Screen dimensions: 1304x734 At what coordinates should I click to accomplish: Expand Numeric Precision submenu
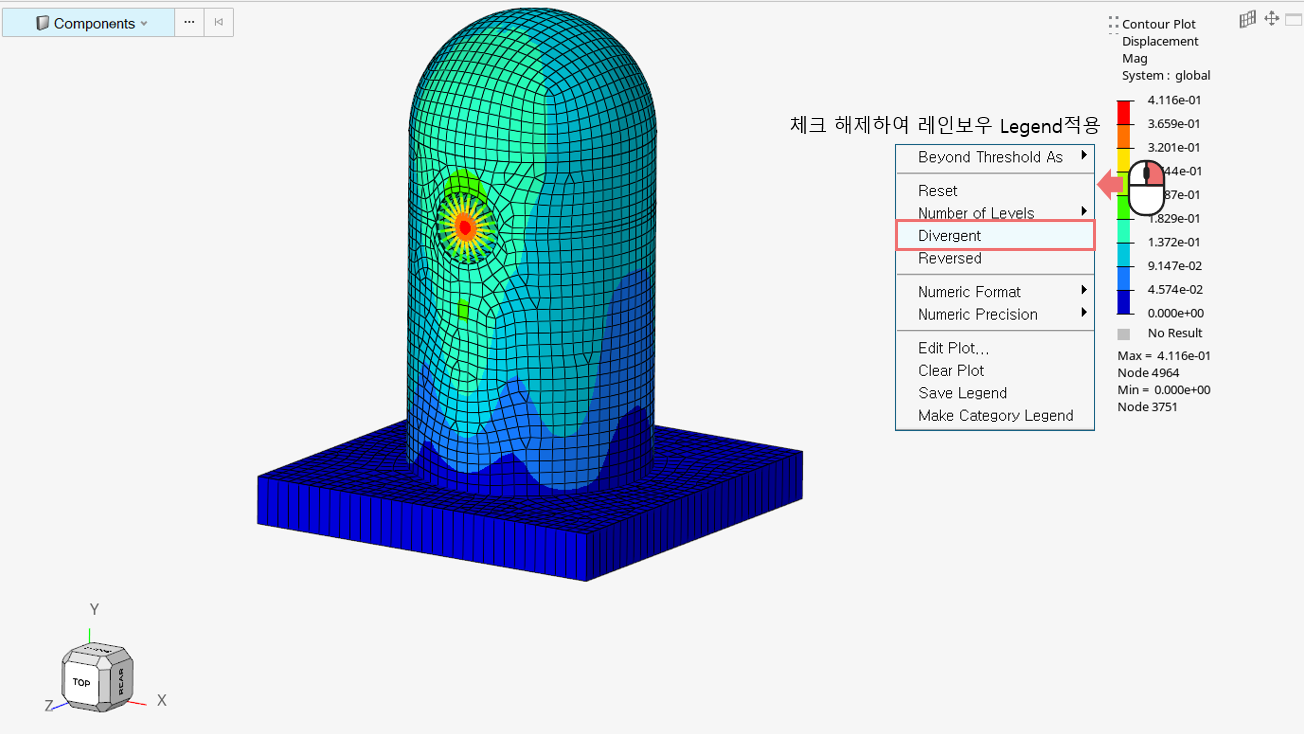point(995,314)
